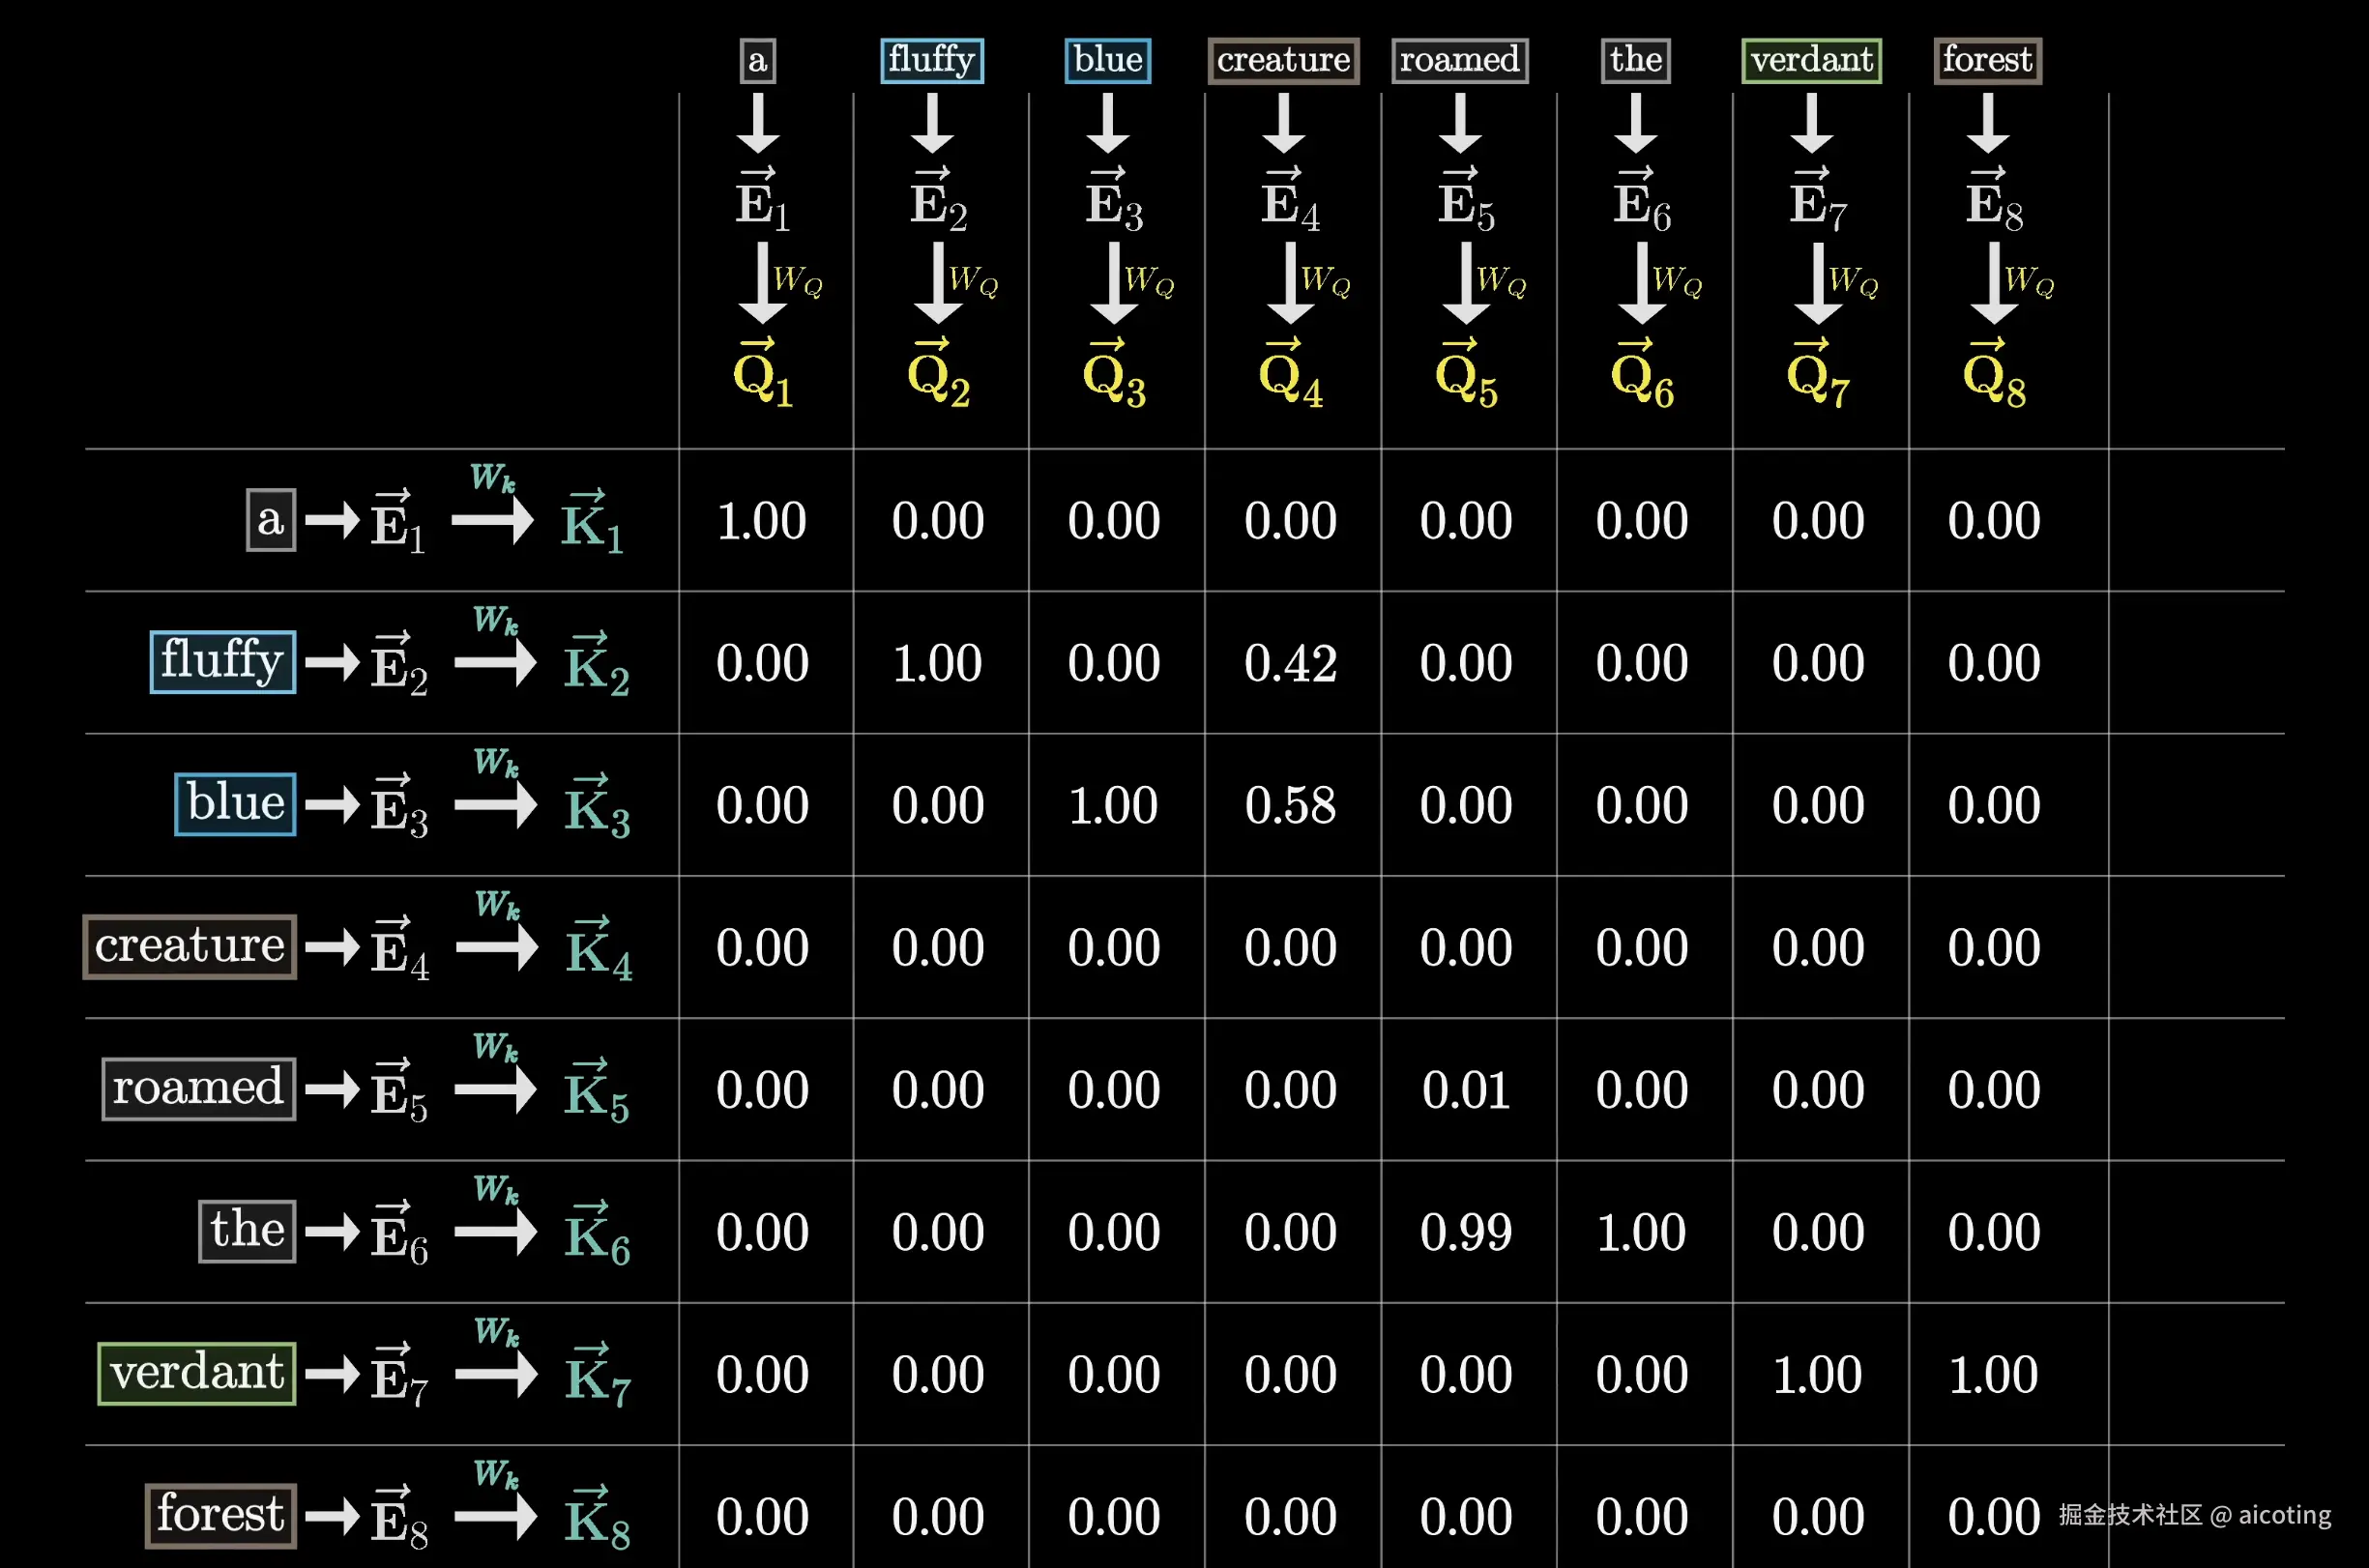The image size is (2369, 1568).
Task: Click the 'fluffy' word box in top row
Action: point(931,60)
